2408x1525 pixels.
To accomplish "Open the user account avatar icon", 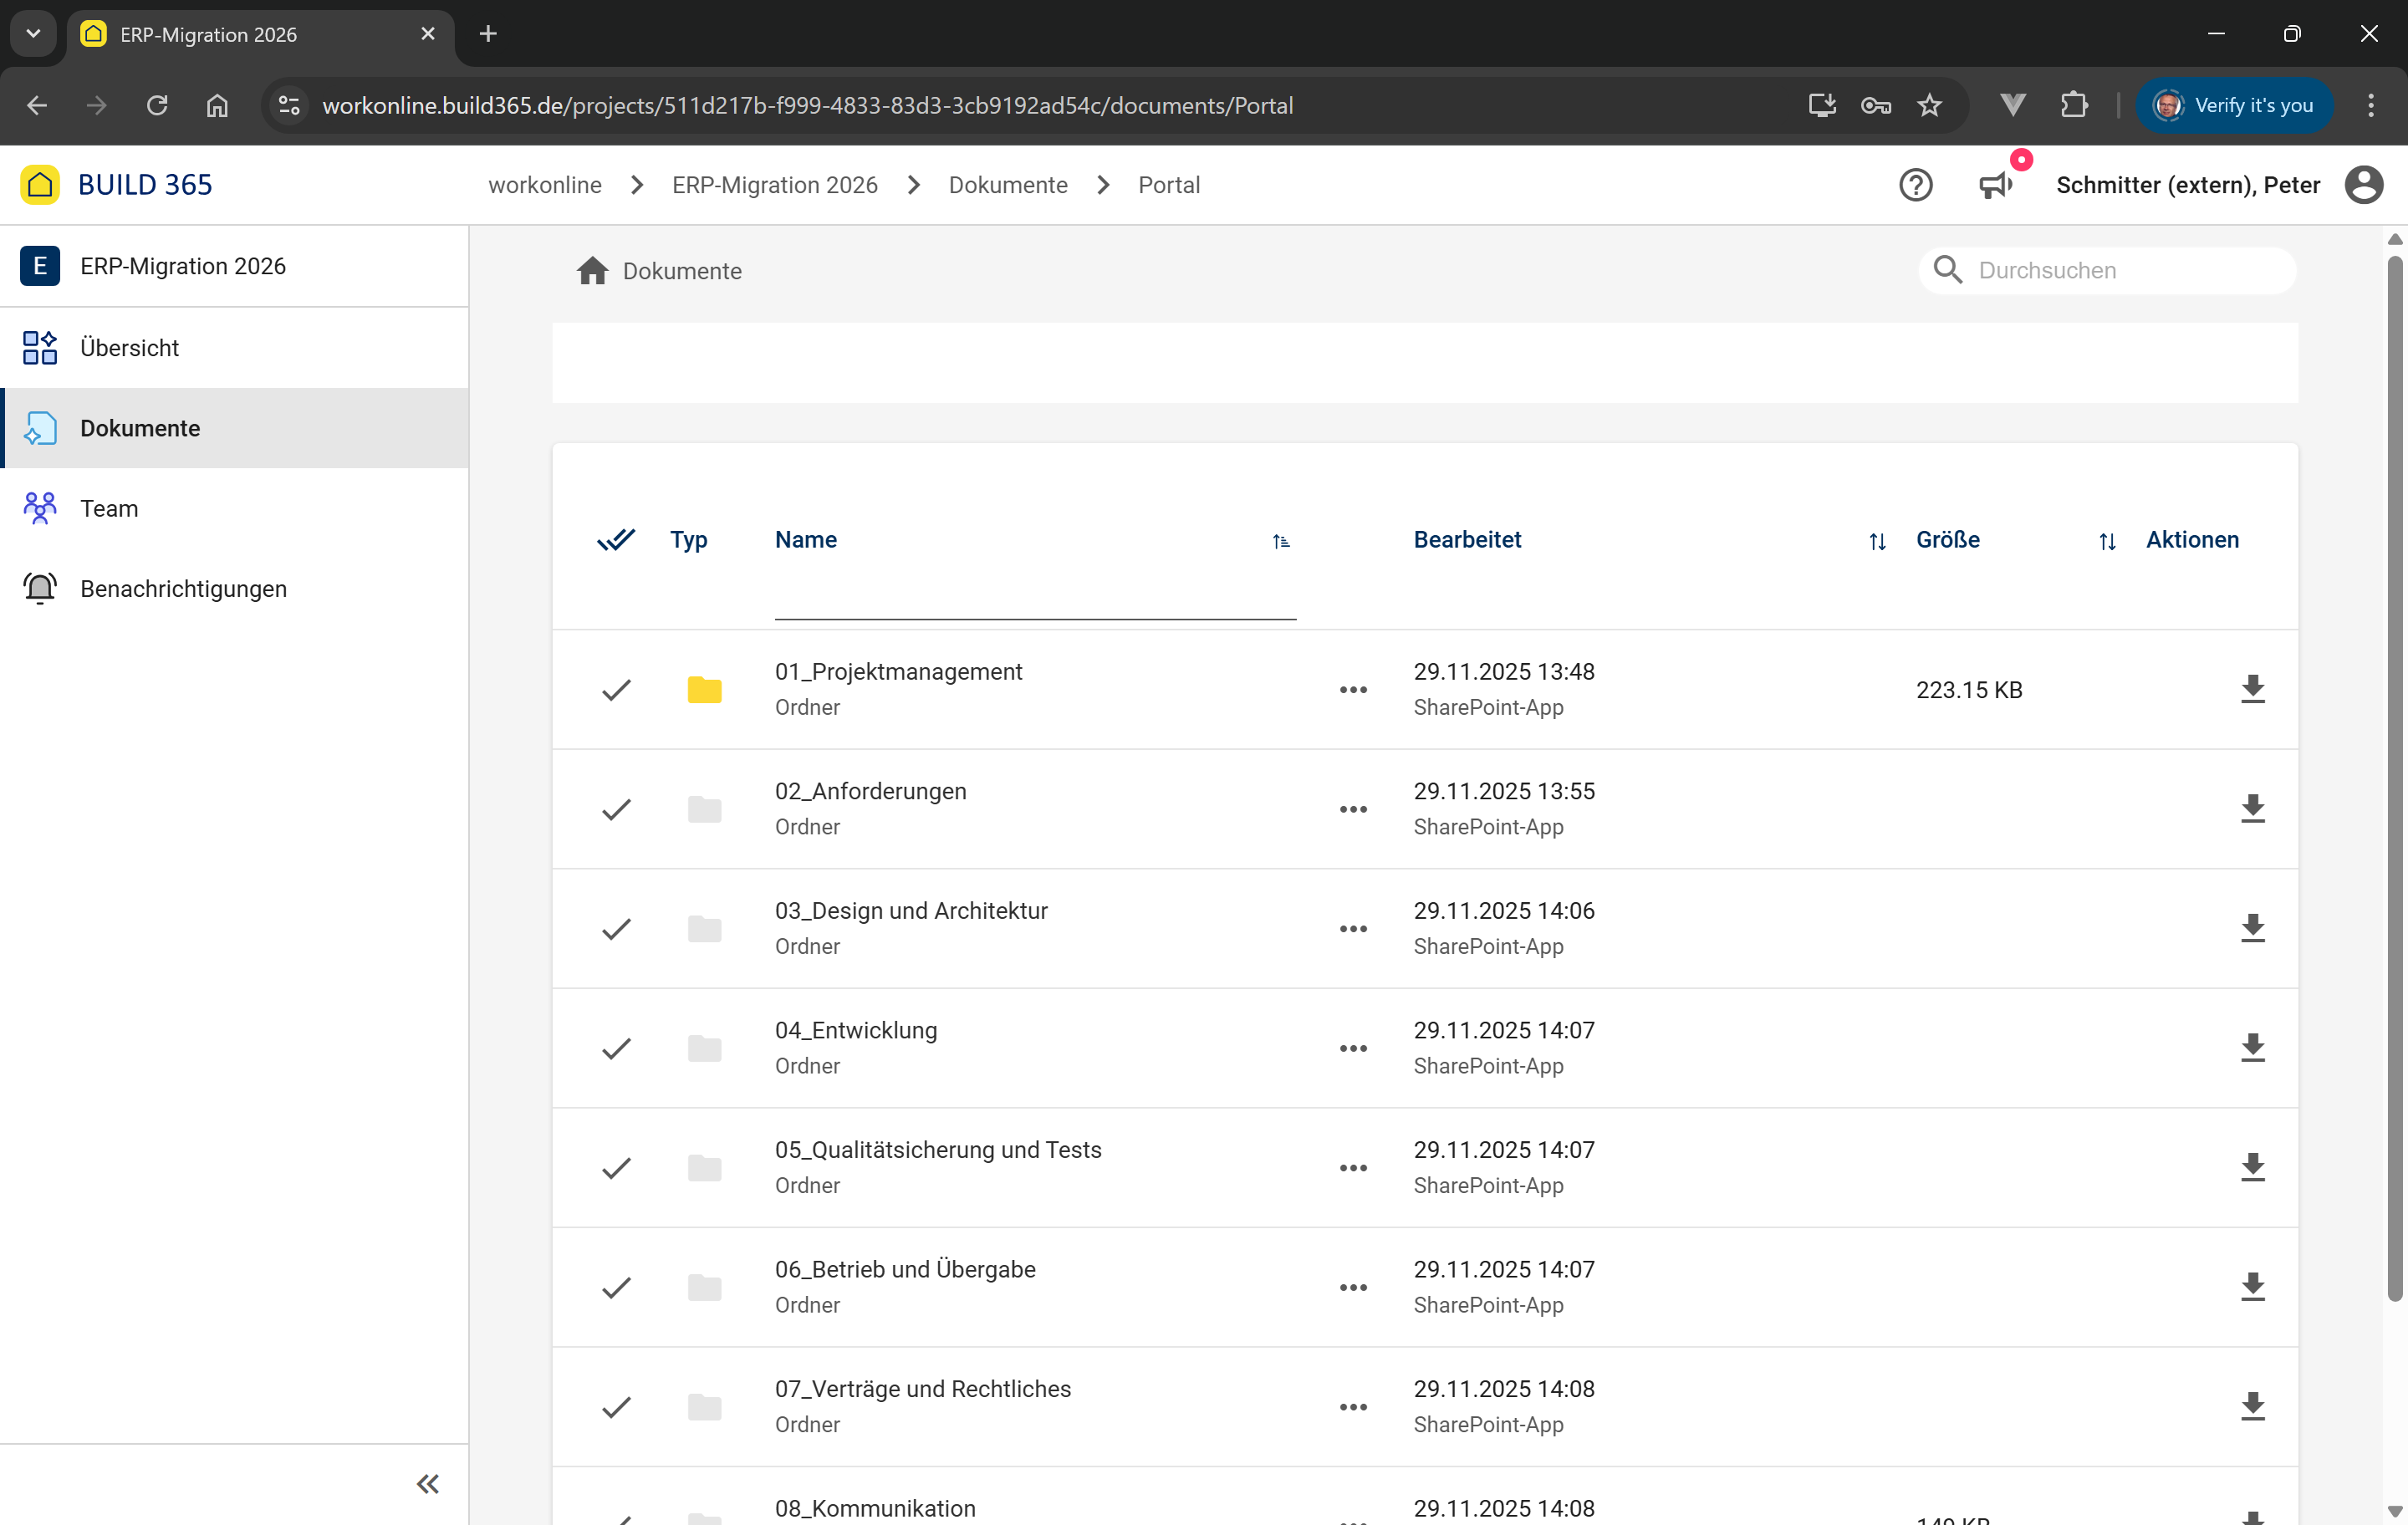I will coord(2363,185).
